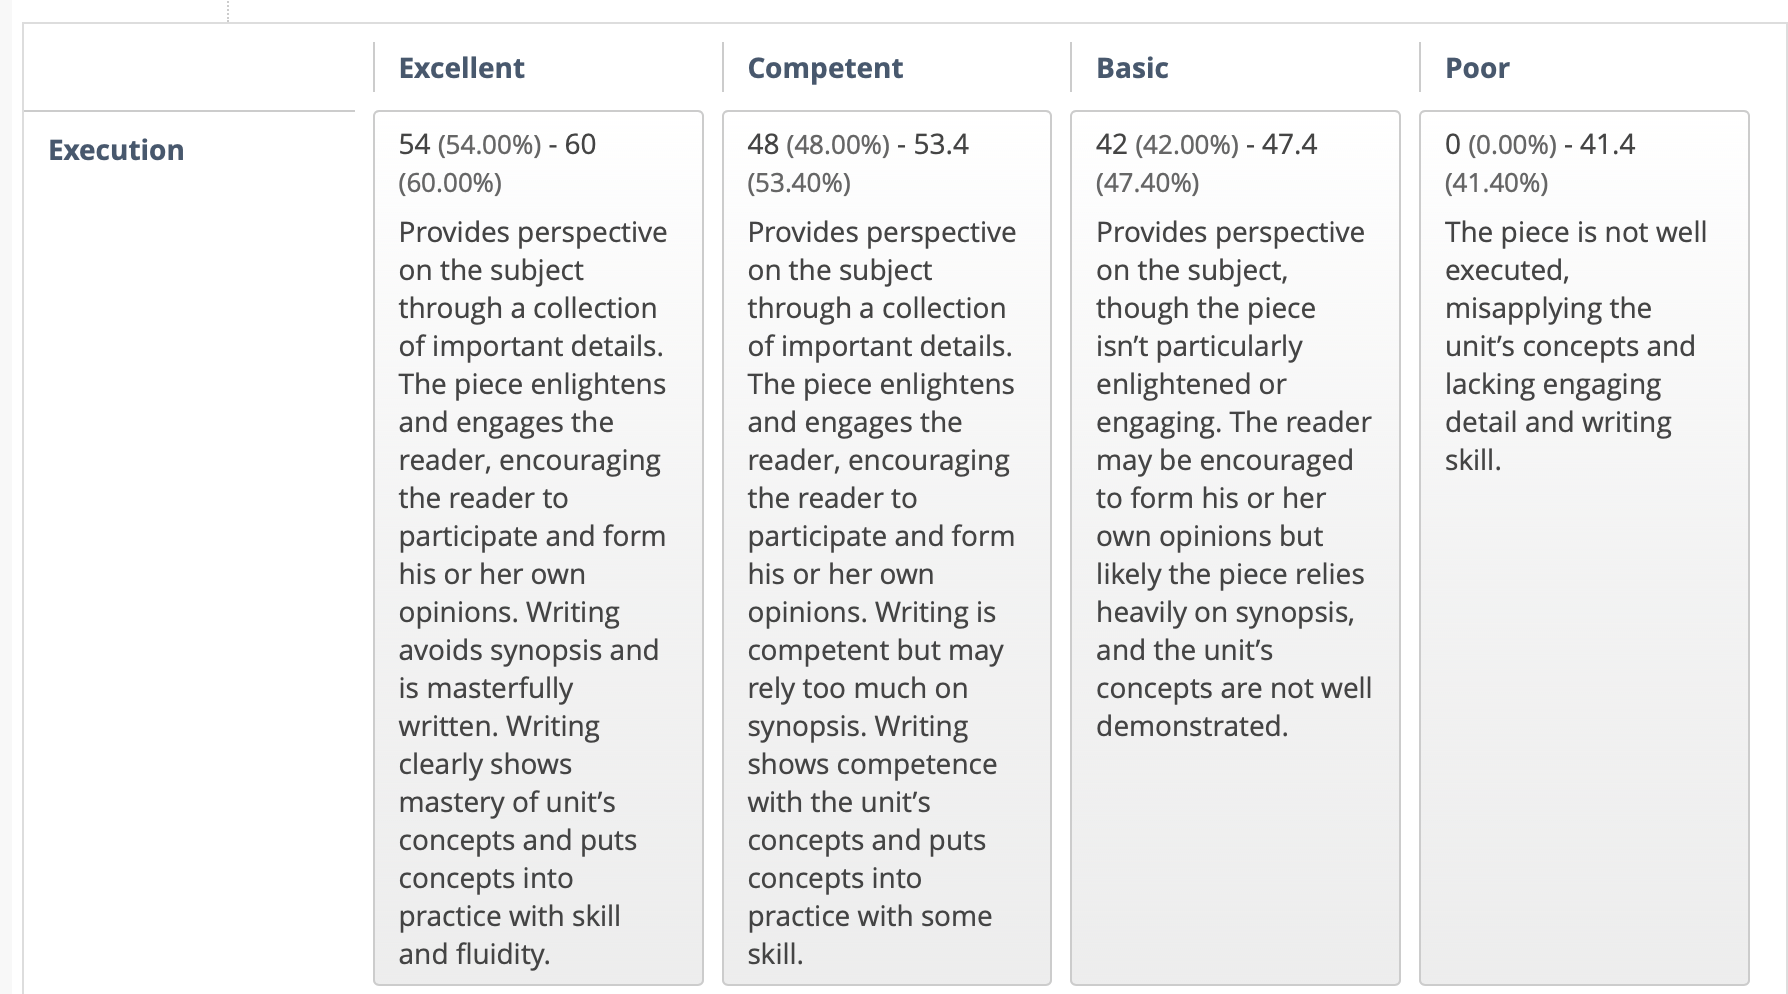Select the Basic rating cell for Execution

(1235, 548)
